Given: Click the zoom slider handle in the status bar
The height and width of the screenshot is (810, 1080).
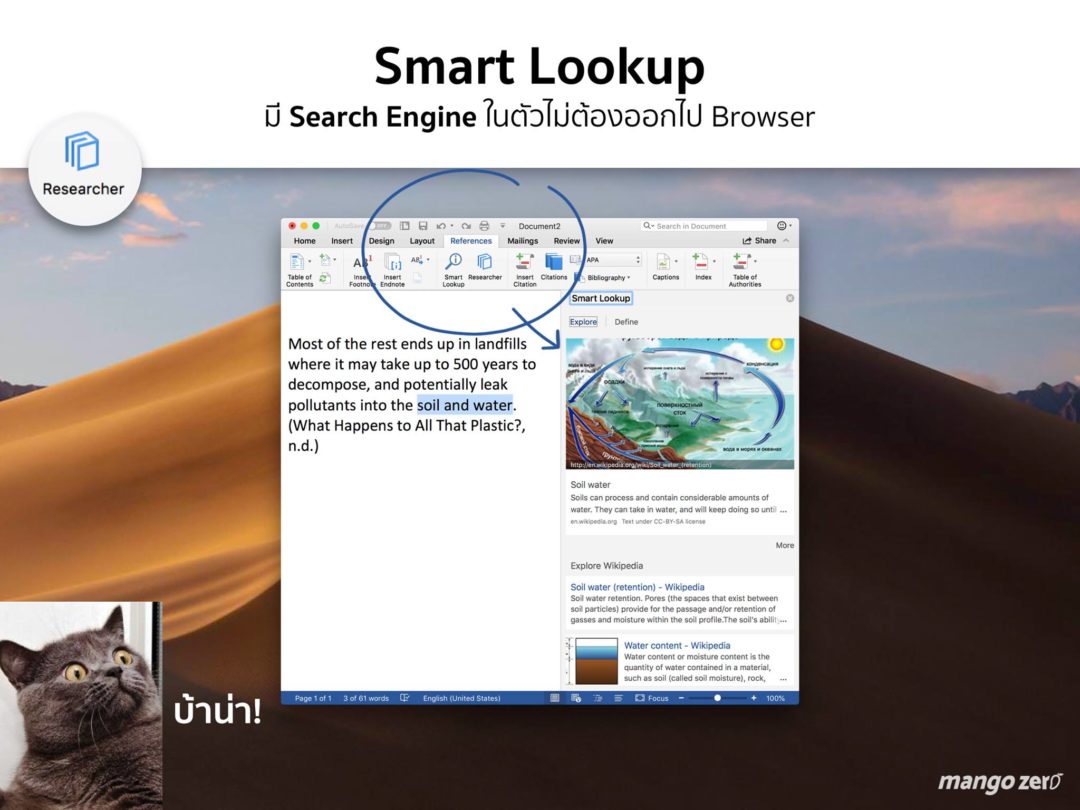Looking at the screenshot, I should pyautogui.click(x=717, y=698).
